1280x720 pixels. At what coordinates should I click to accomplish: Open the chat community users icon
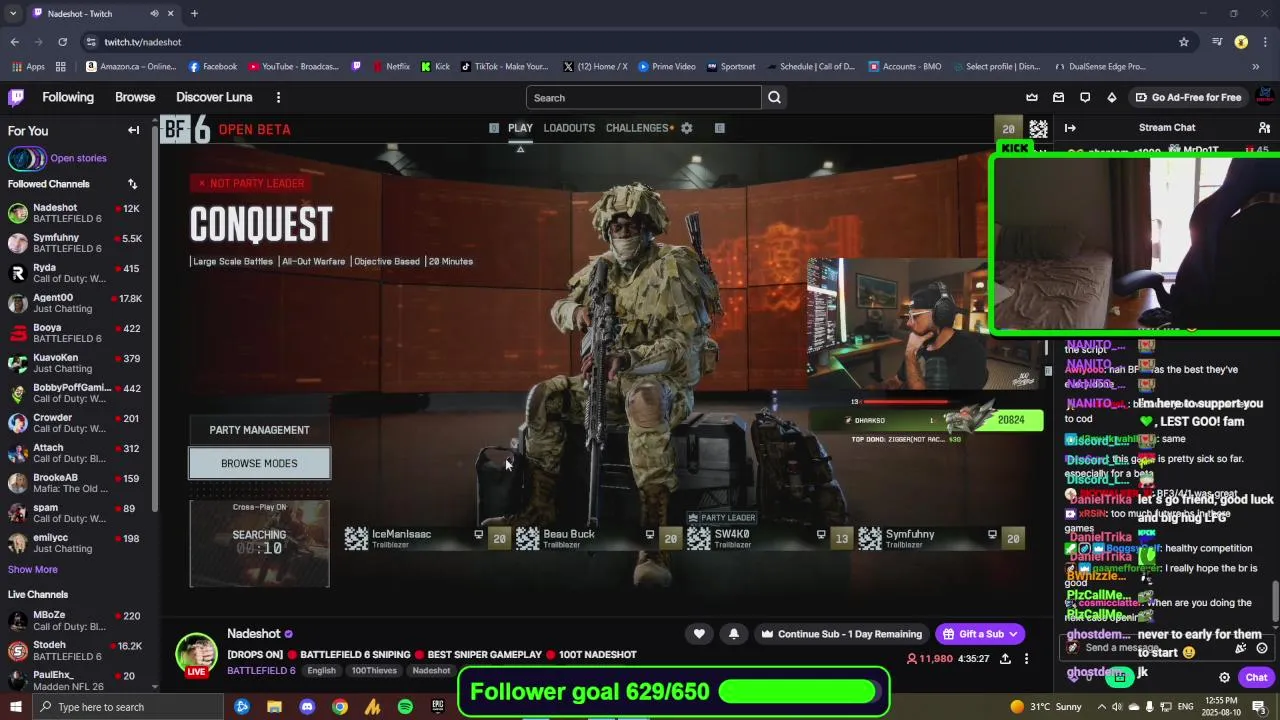pos(1264,127)
